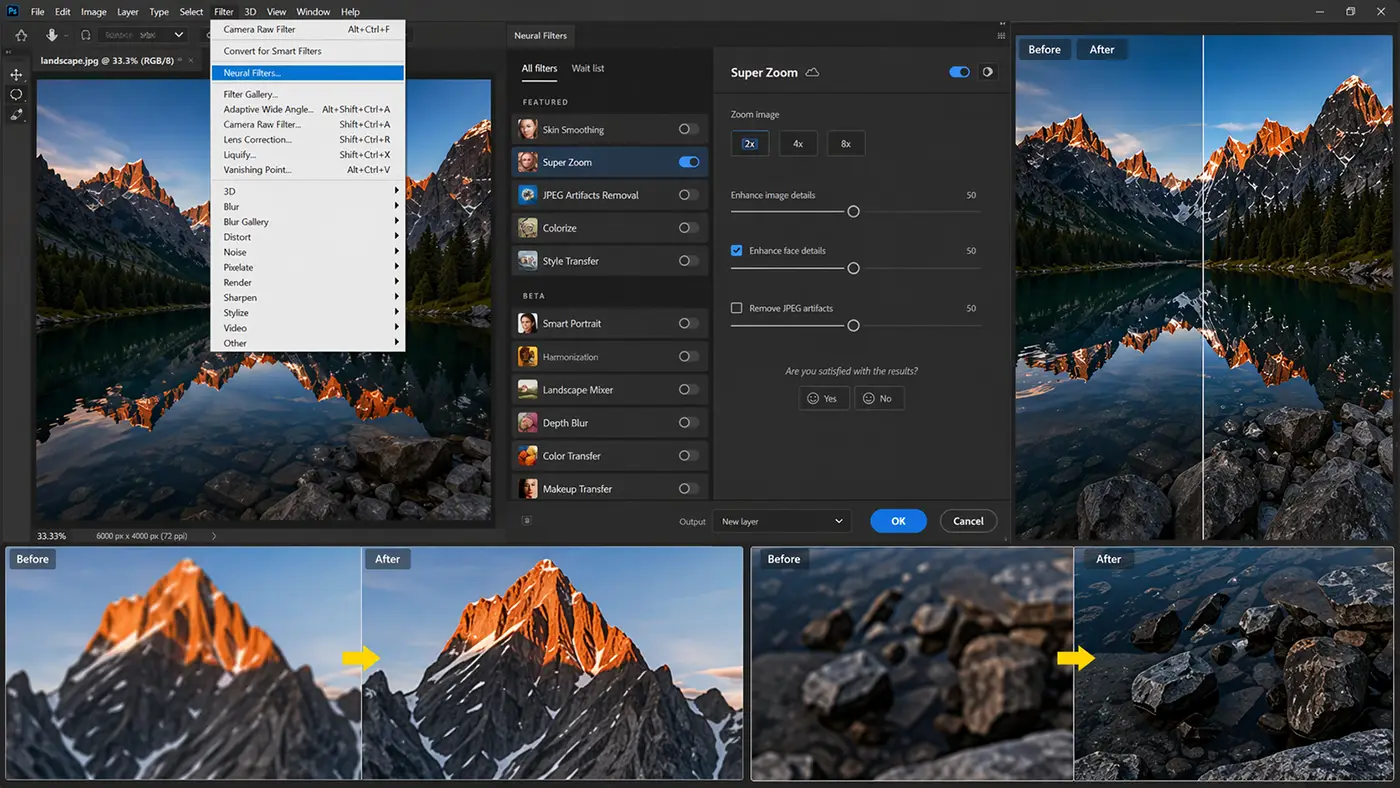Toggle the preview changes half-circle icon

pos(988,72)
